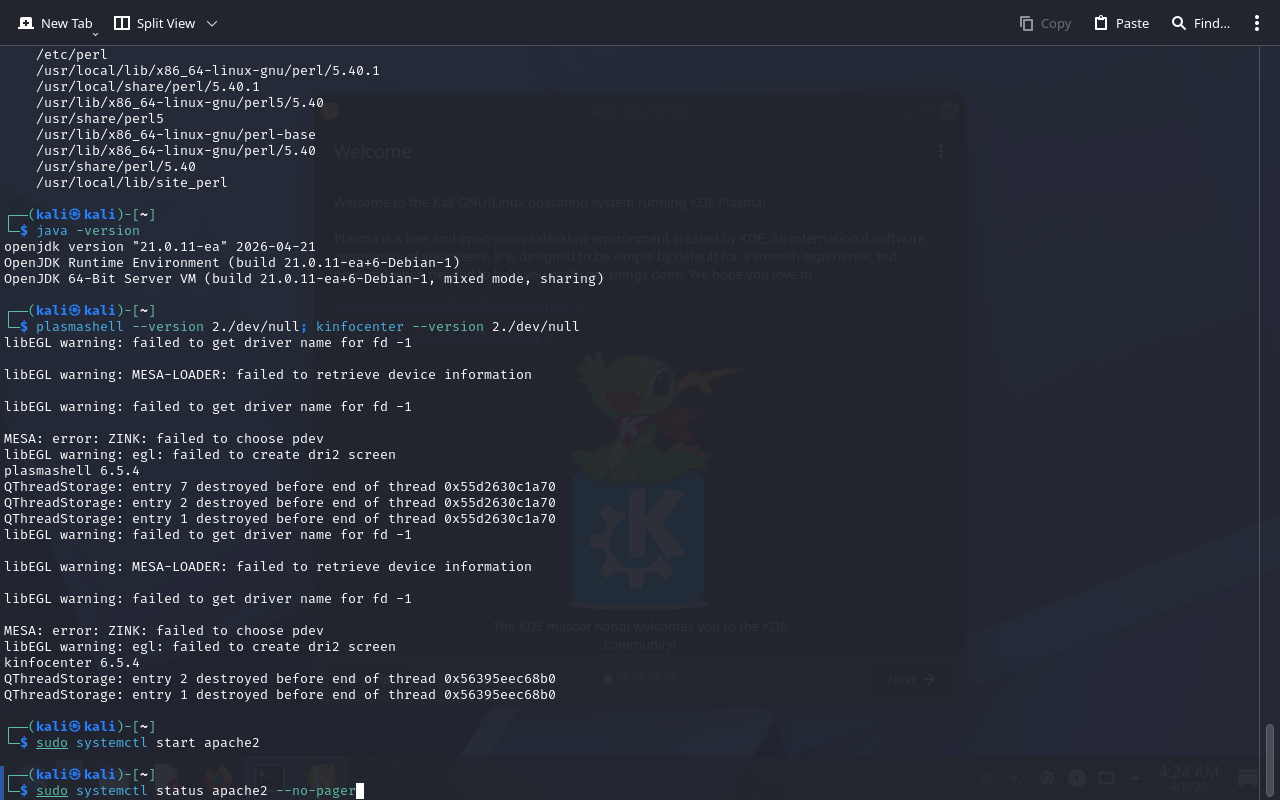The width and height of the screenshot is (1280, 800).
Task: Click the 'kinfocenter 6.5.4' output line
Action: pos(72,663)
